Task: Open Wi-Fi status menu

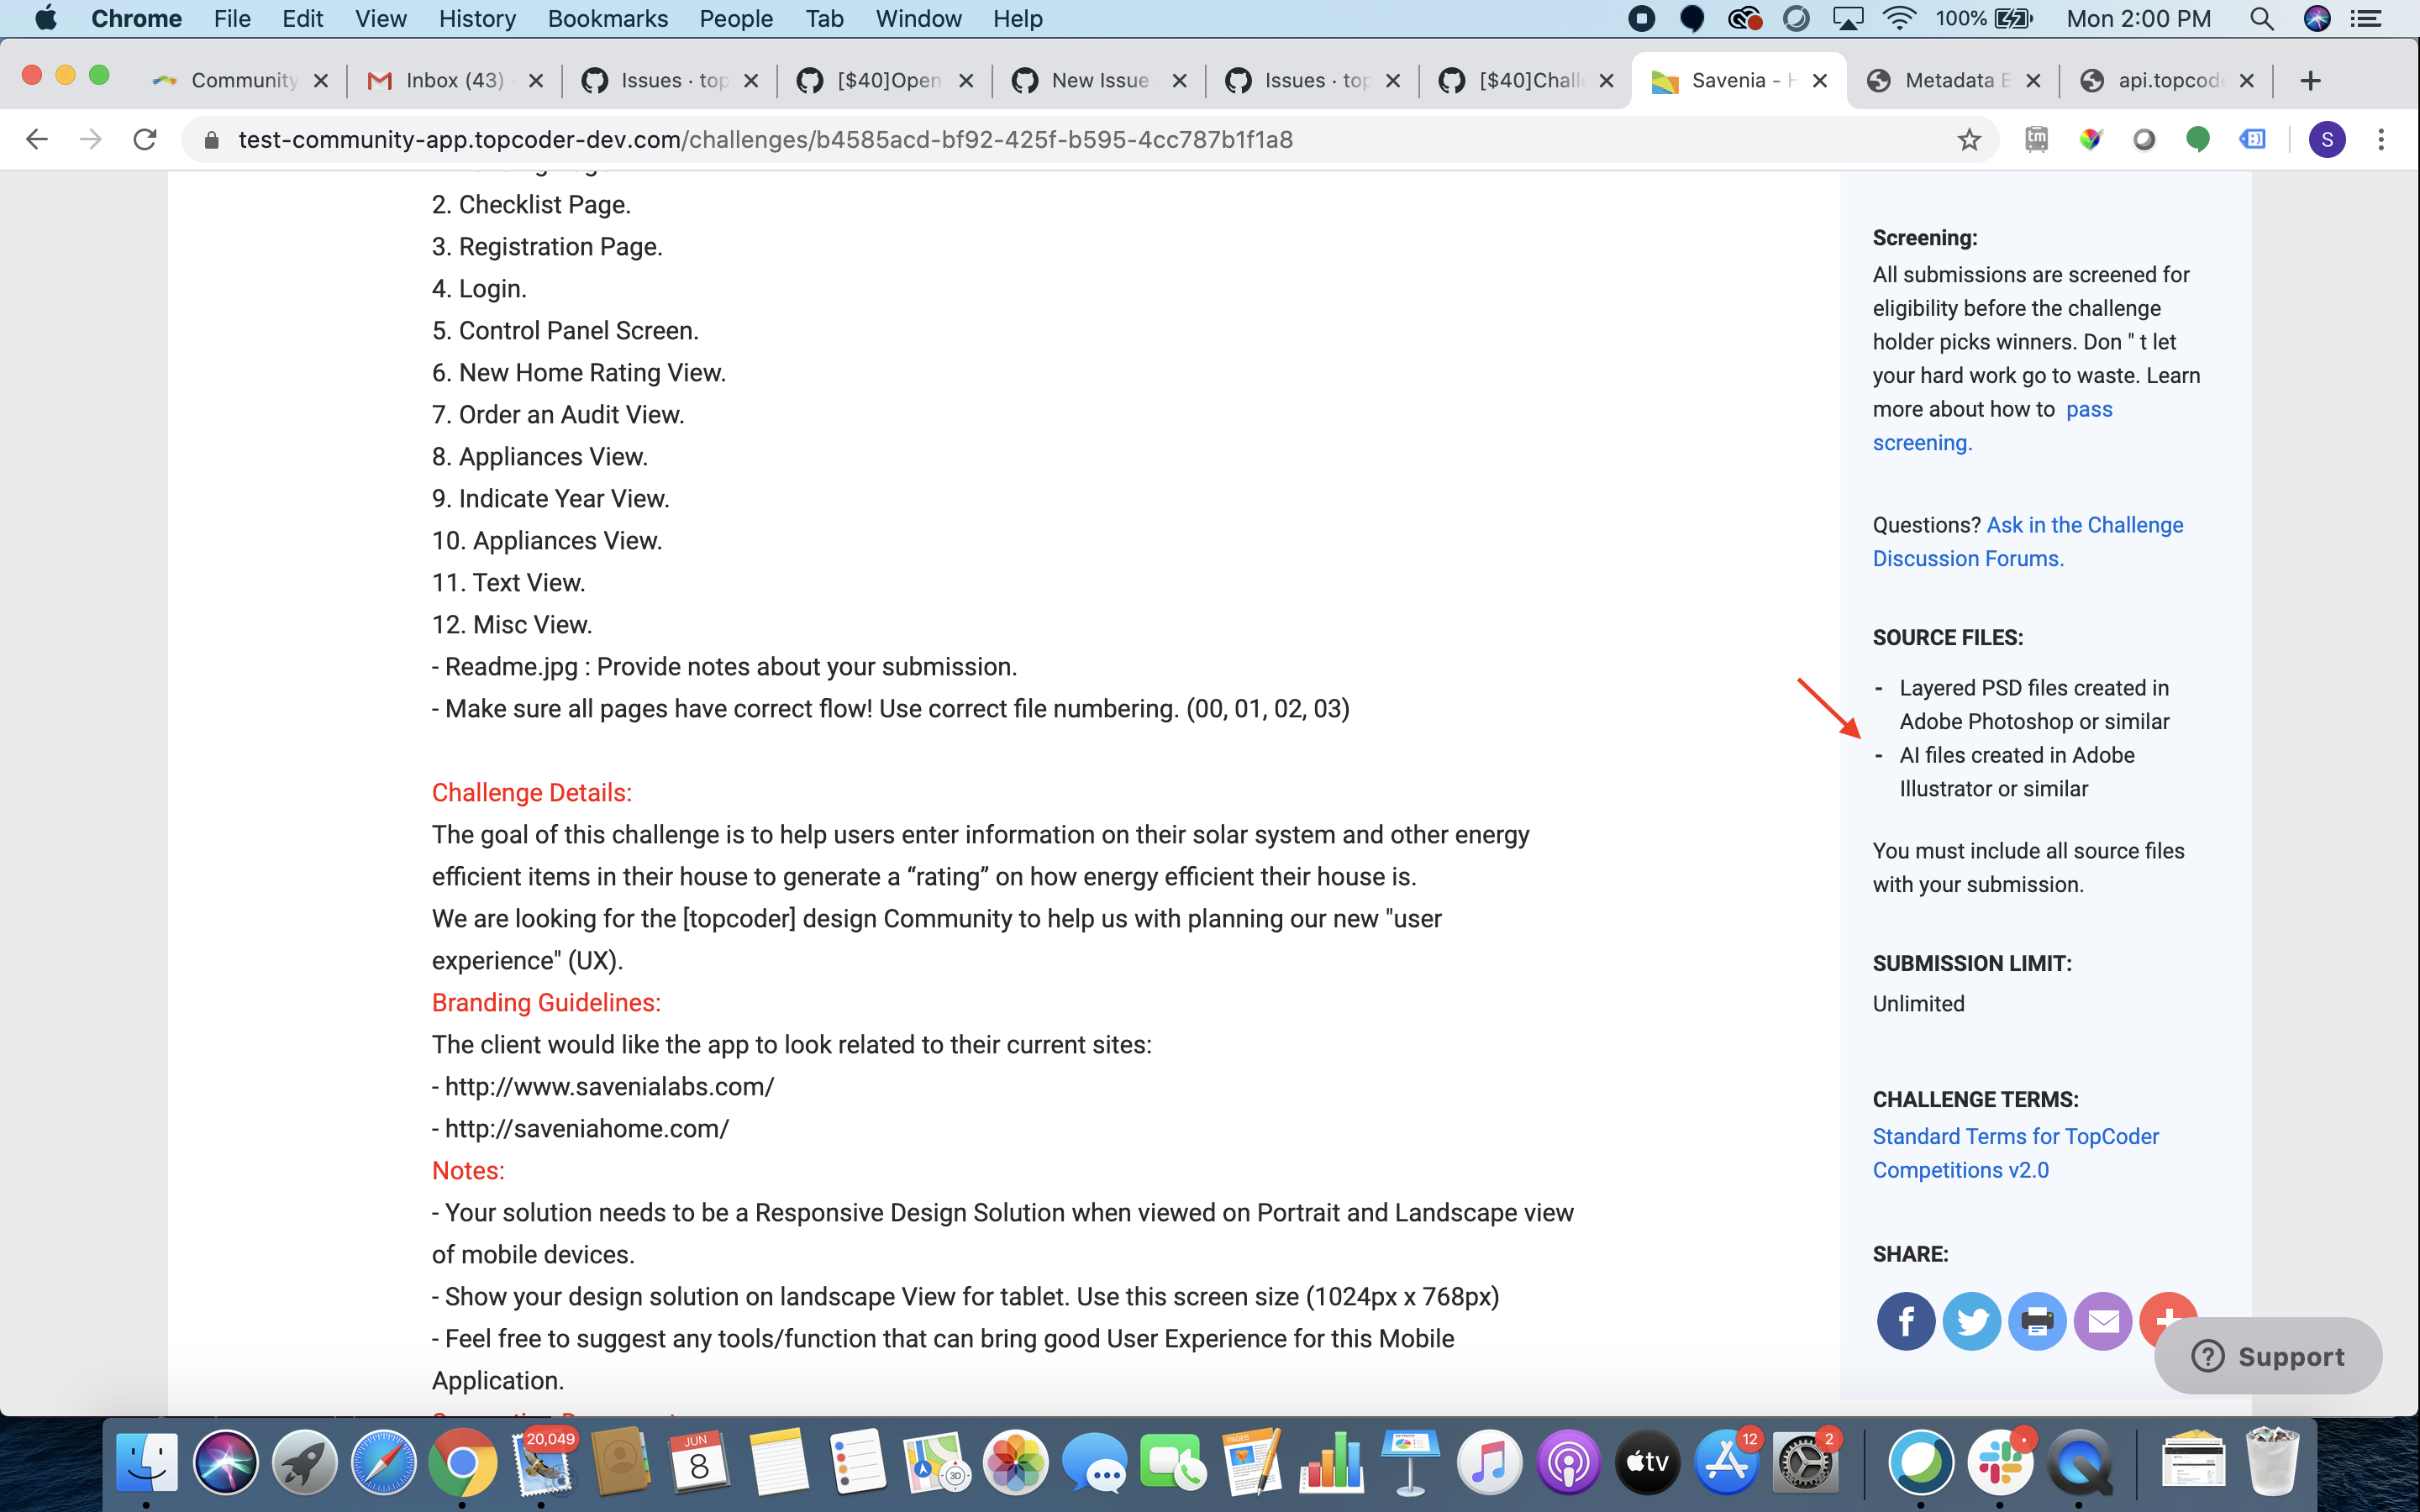Action: 1898,19
